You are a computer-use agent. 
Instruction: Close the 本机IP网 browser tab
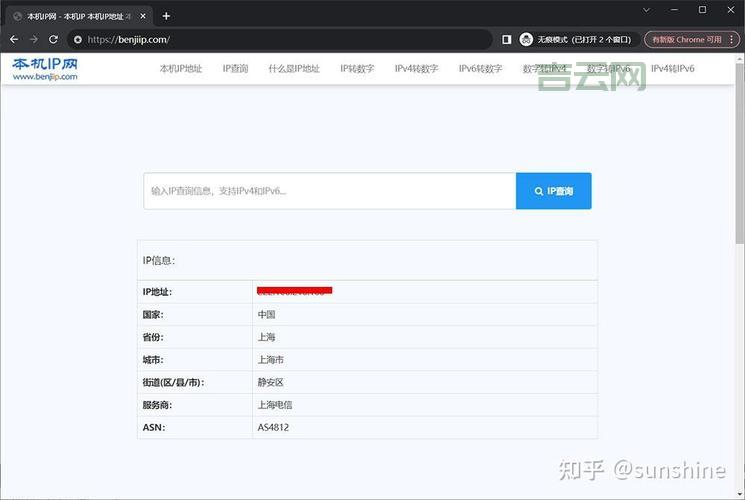tap(143, 16)
